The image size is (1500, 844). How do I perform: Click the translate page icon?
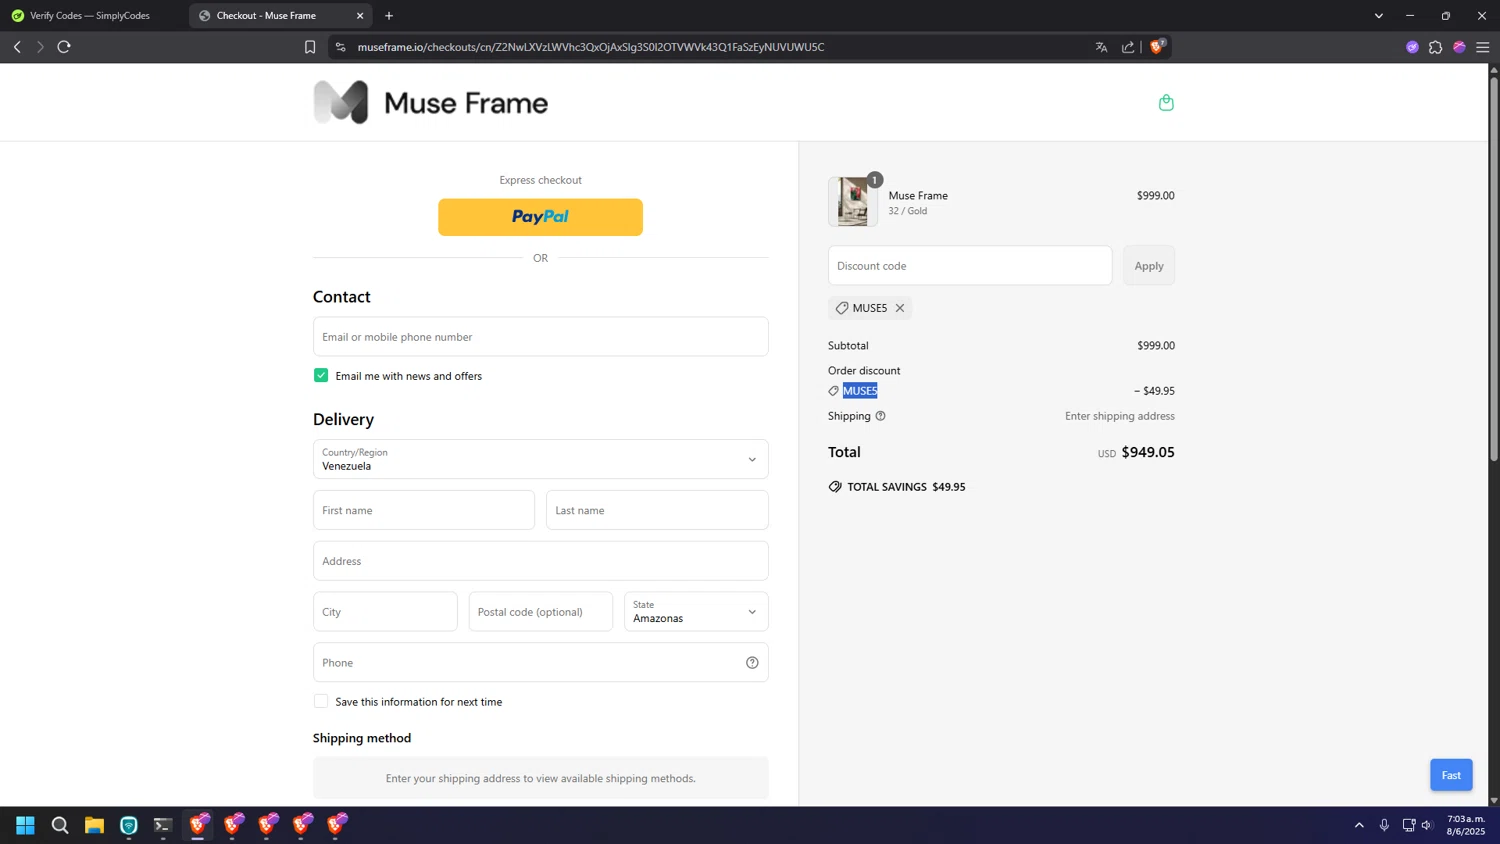point(1101,47)
